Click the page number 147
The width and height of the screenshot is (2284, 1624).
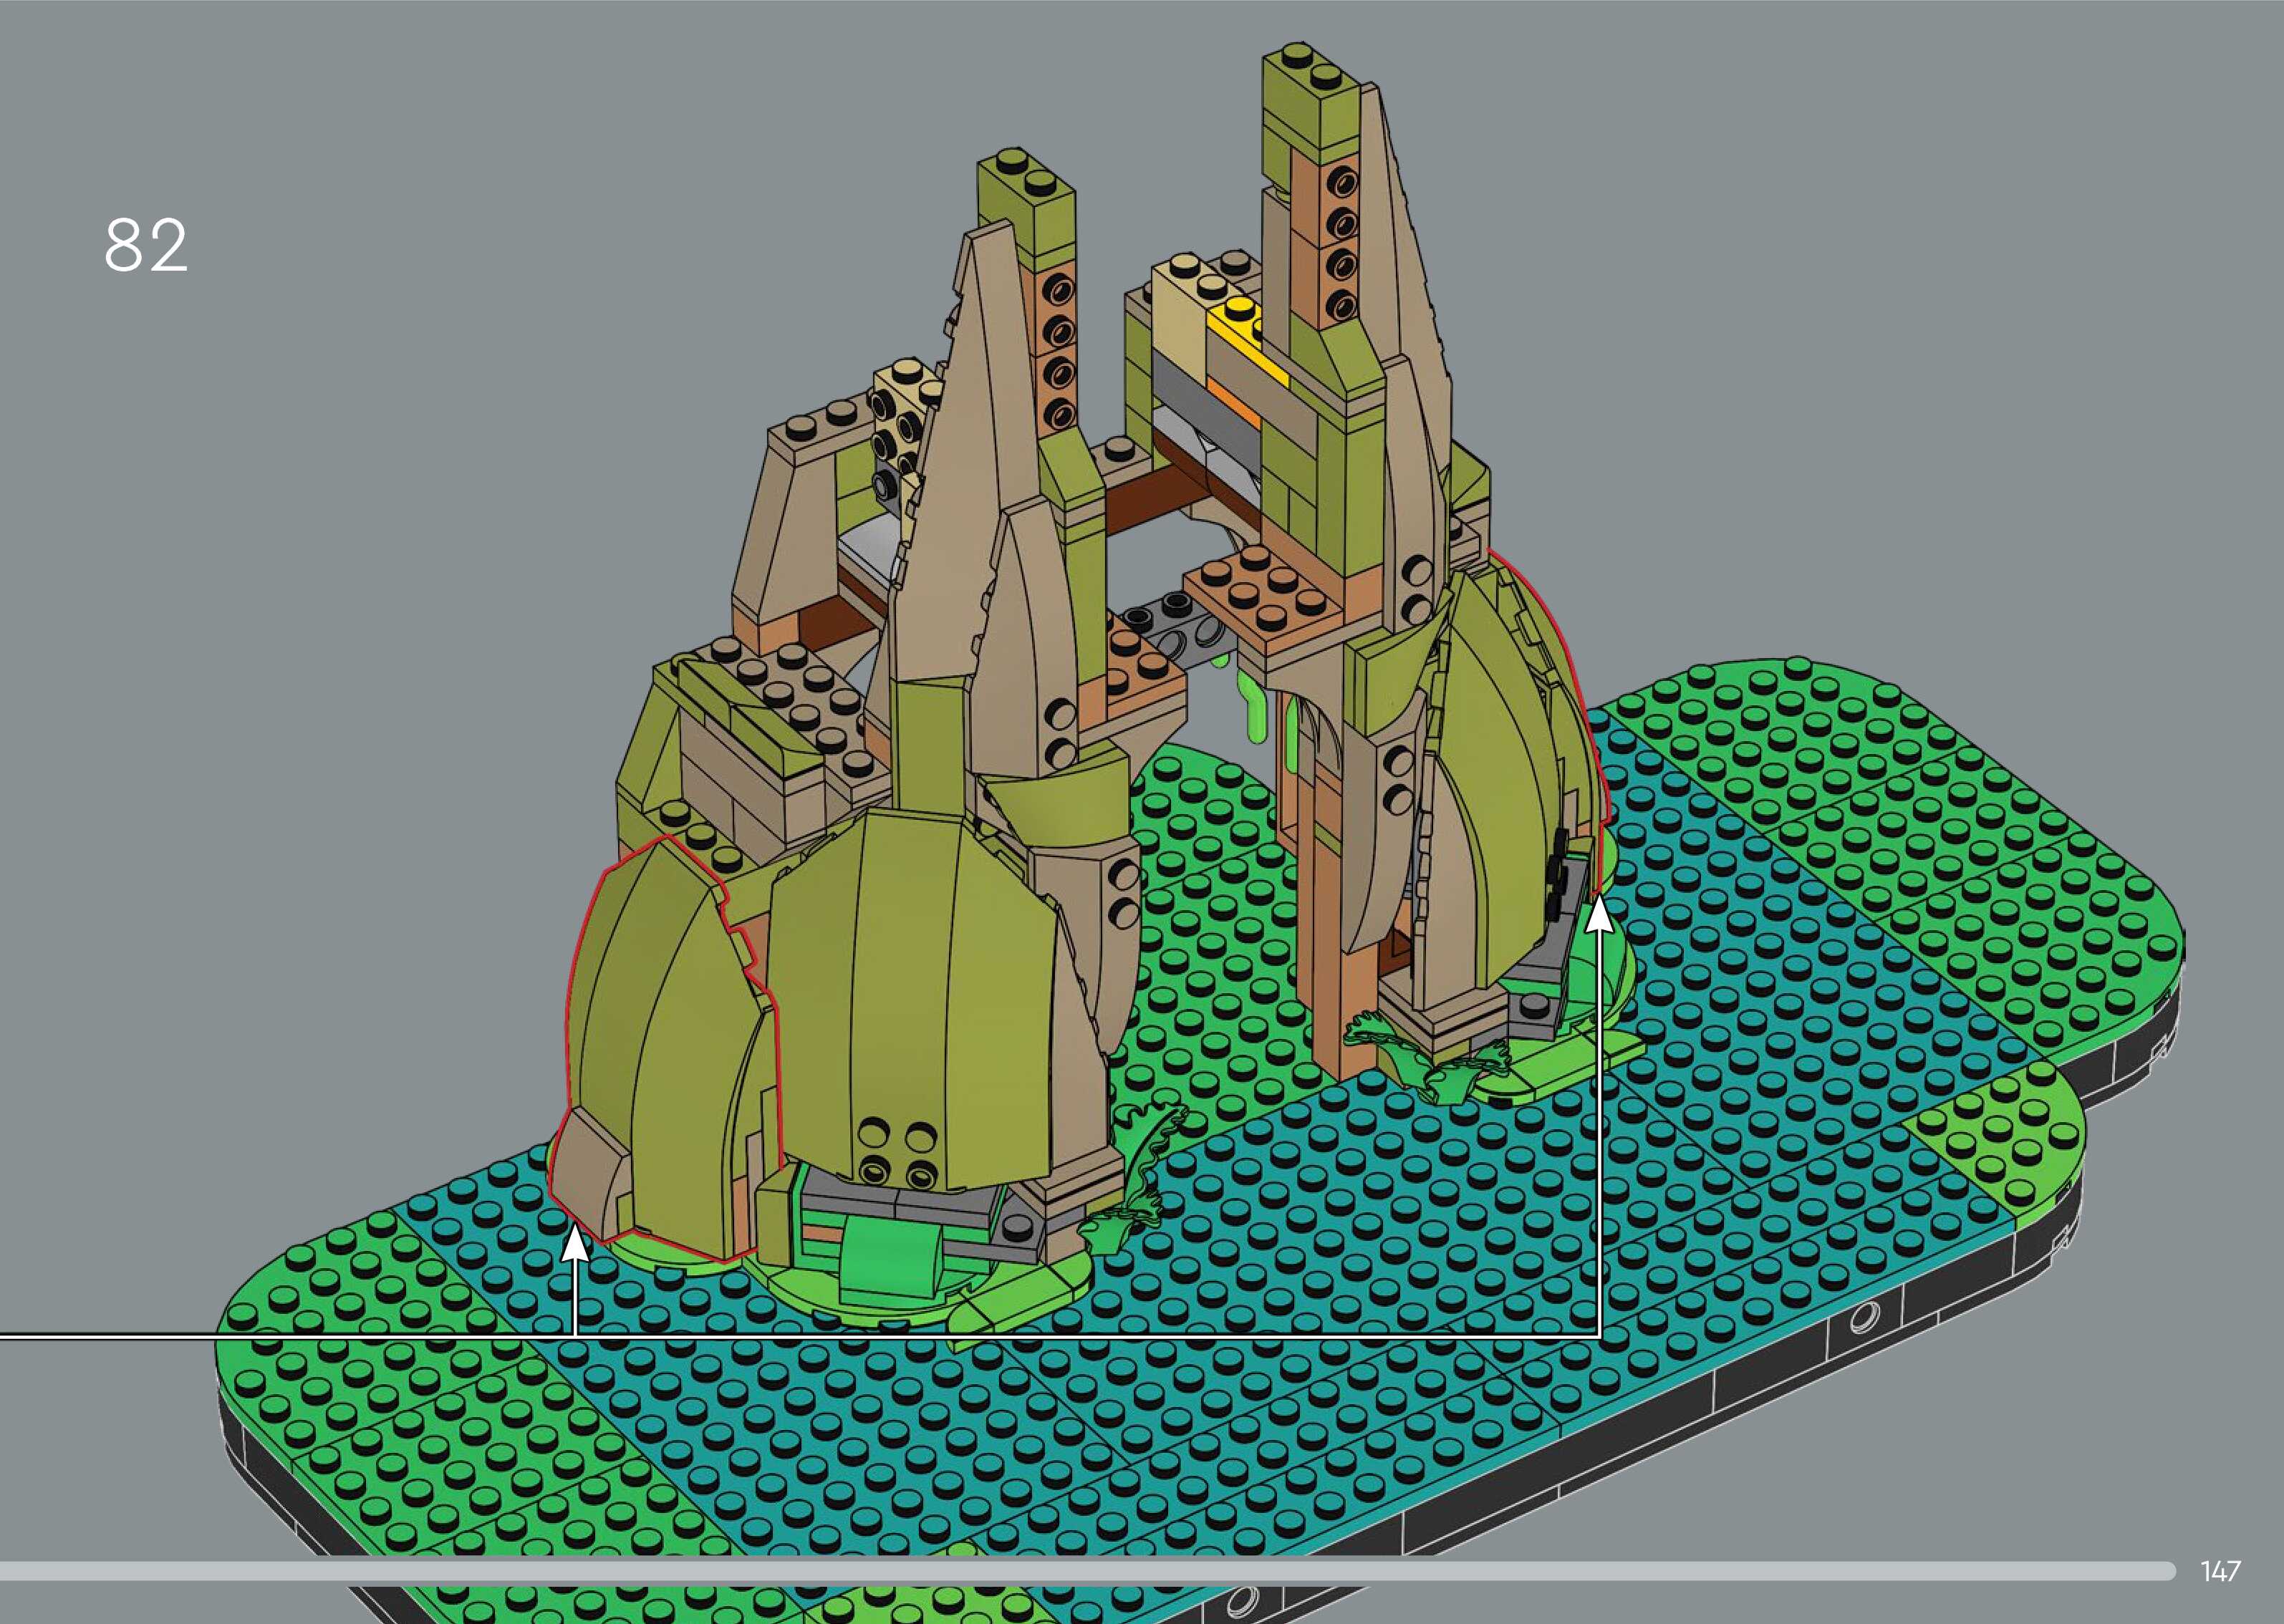coord(2220,1571)
